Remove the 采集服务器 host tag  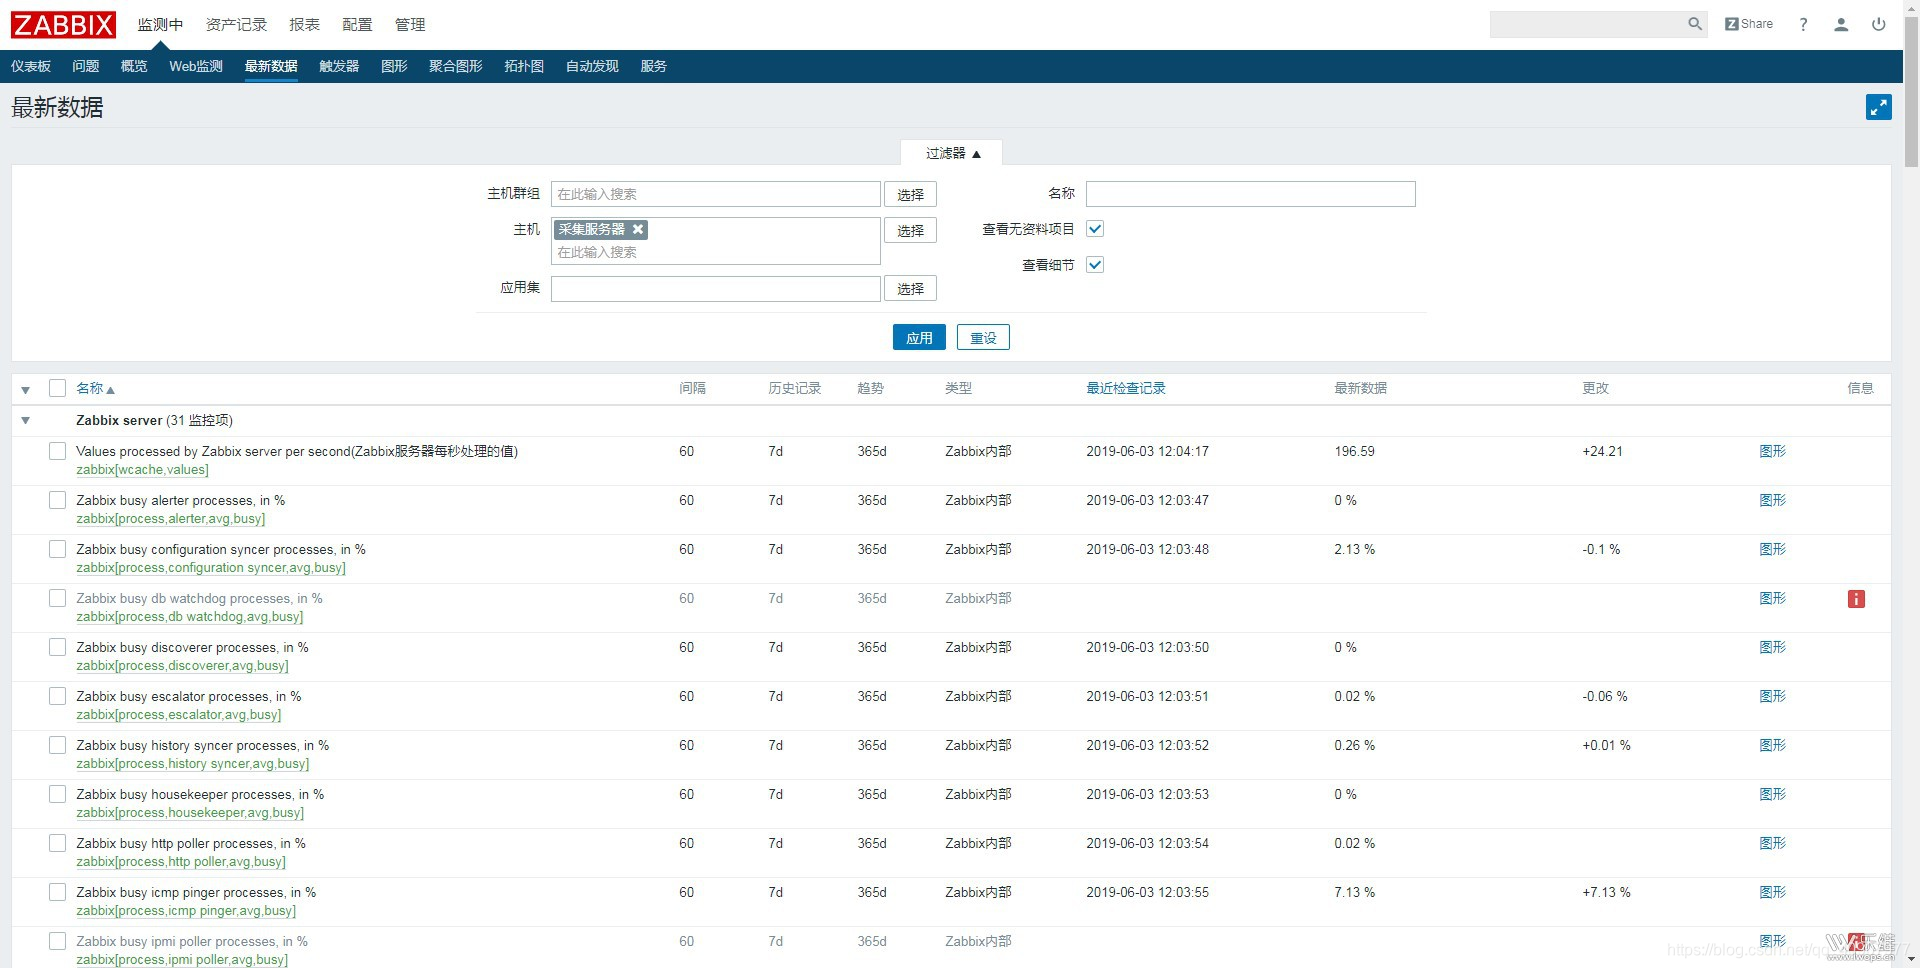(x=638, y=229)
